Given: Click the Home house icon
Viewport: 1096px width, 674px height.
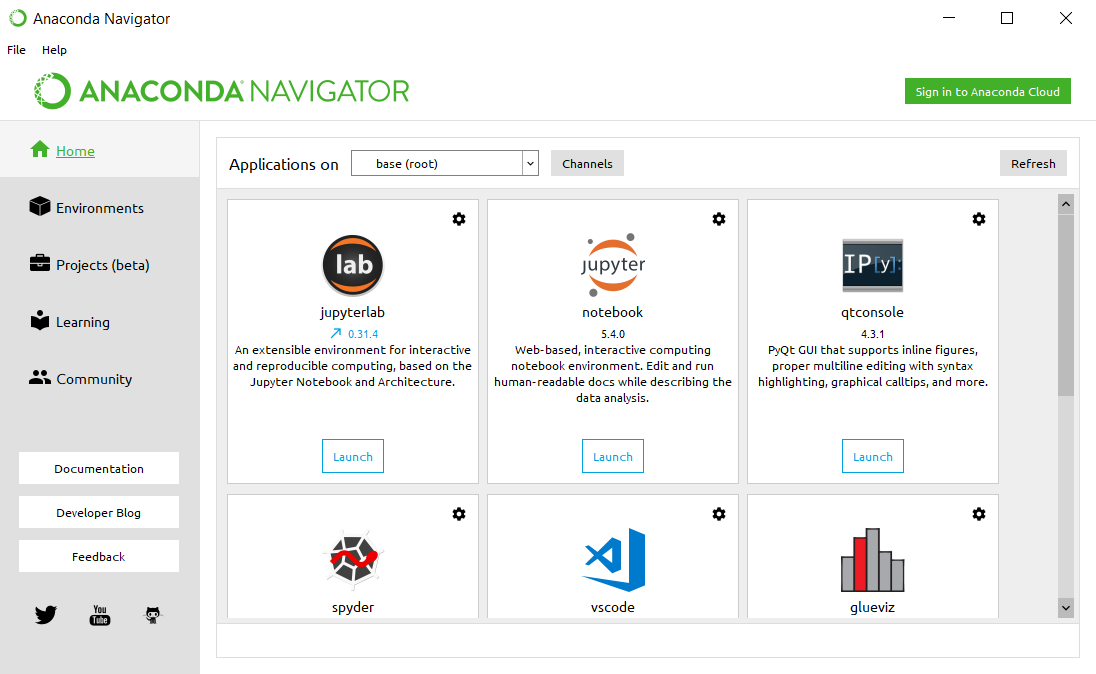Looking at the screenshot, I should click(40, 149).
